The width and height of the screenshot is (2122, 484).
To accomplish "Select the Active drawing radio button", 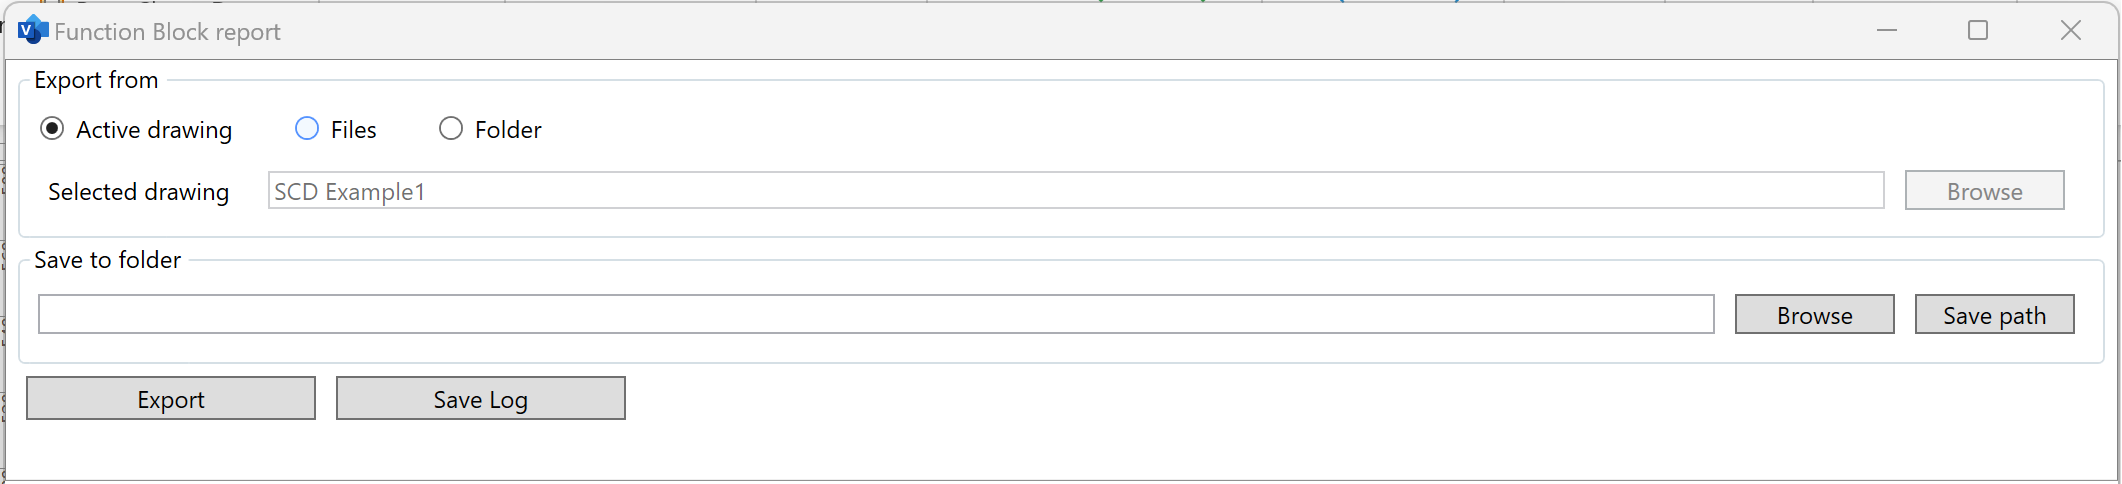I will [52, 129].
